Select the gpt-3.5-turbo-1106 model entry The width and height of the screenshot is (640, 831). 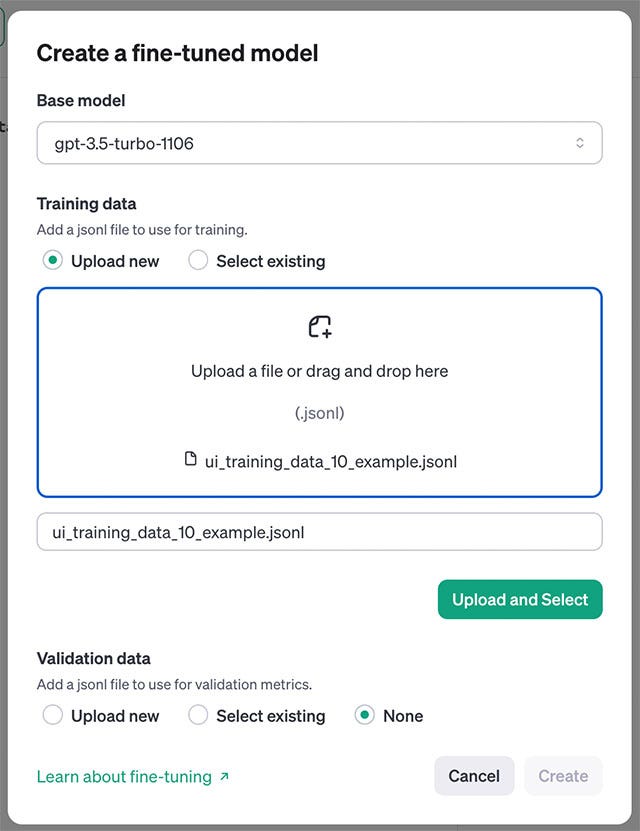pyautogui.click(x=120, y=142)
